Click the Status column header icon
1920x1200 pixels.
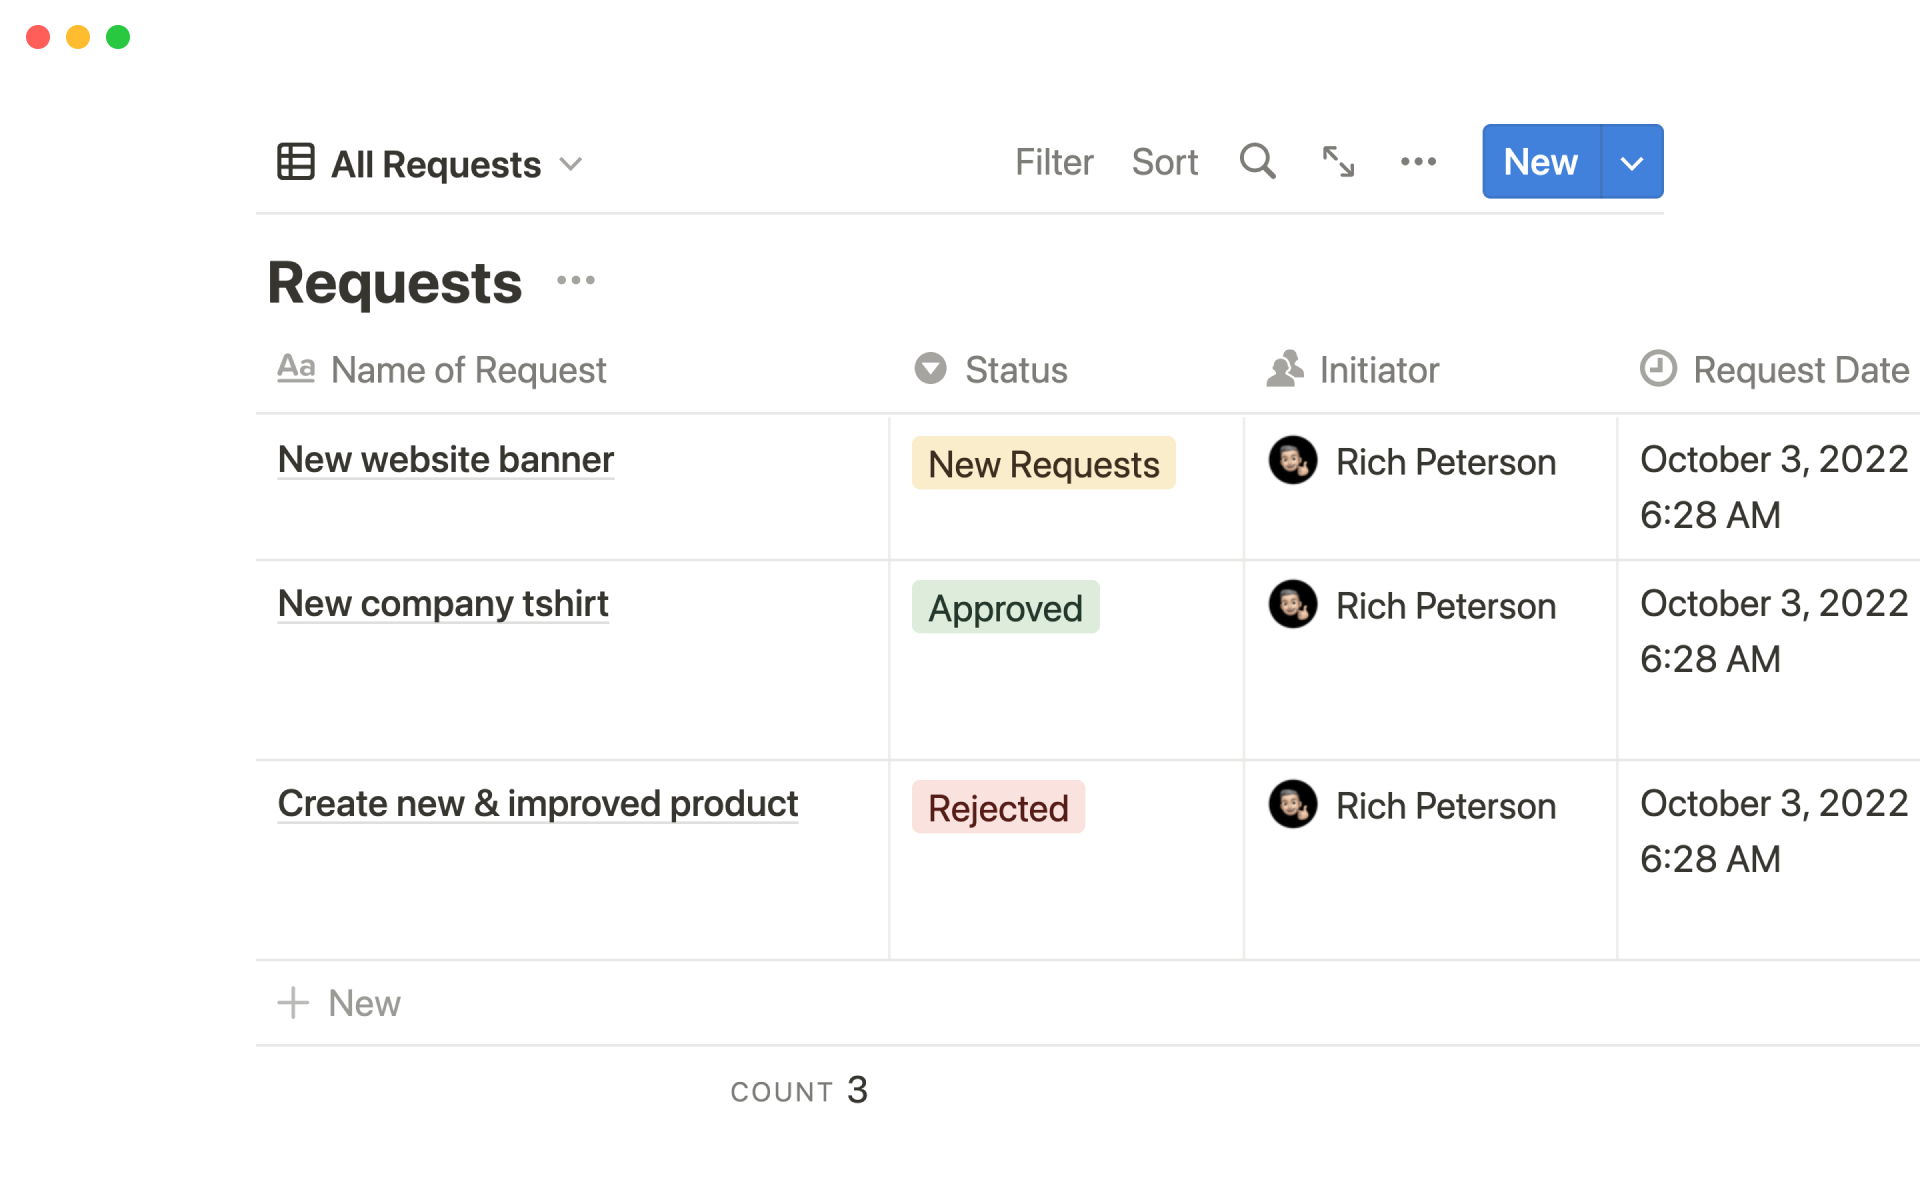(x=930, y=369)
